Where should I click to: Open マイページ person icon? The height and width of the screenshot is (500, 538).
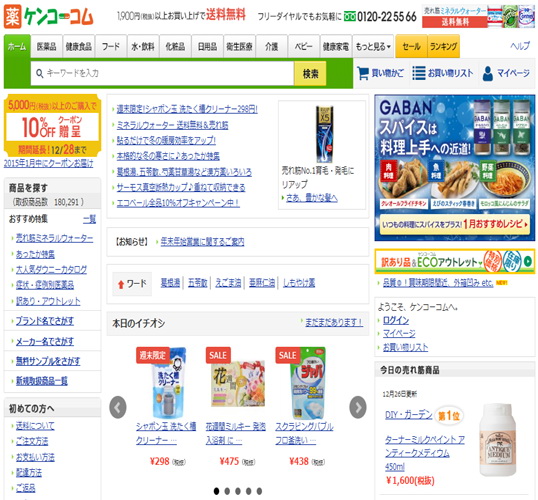tap(488, 73)
